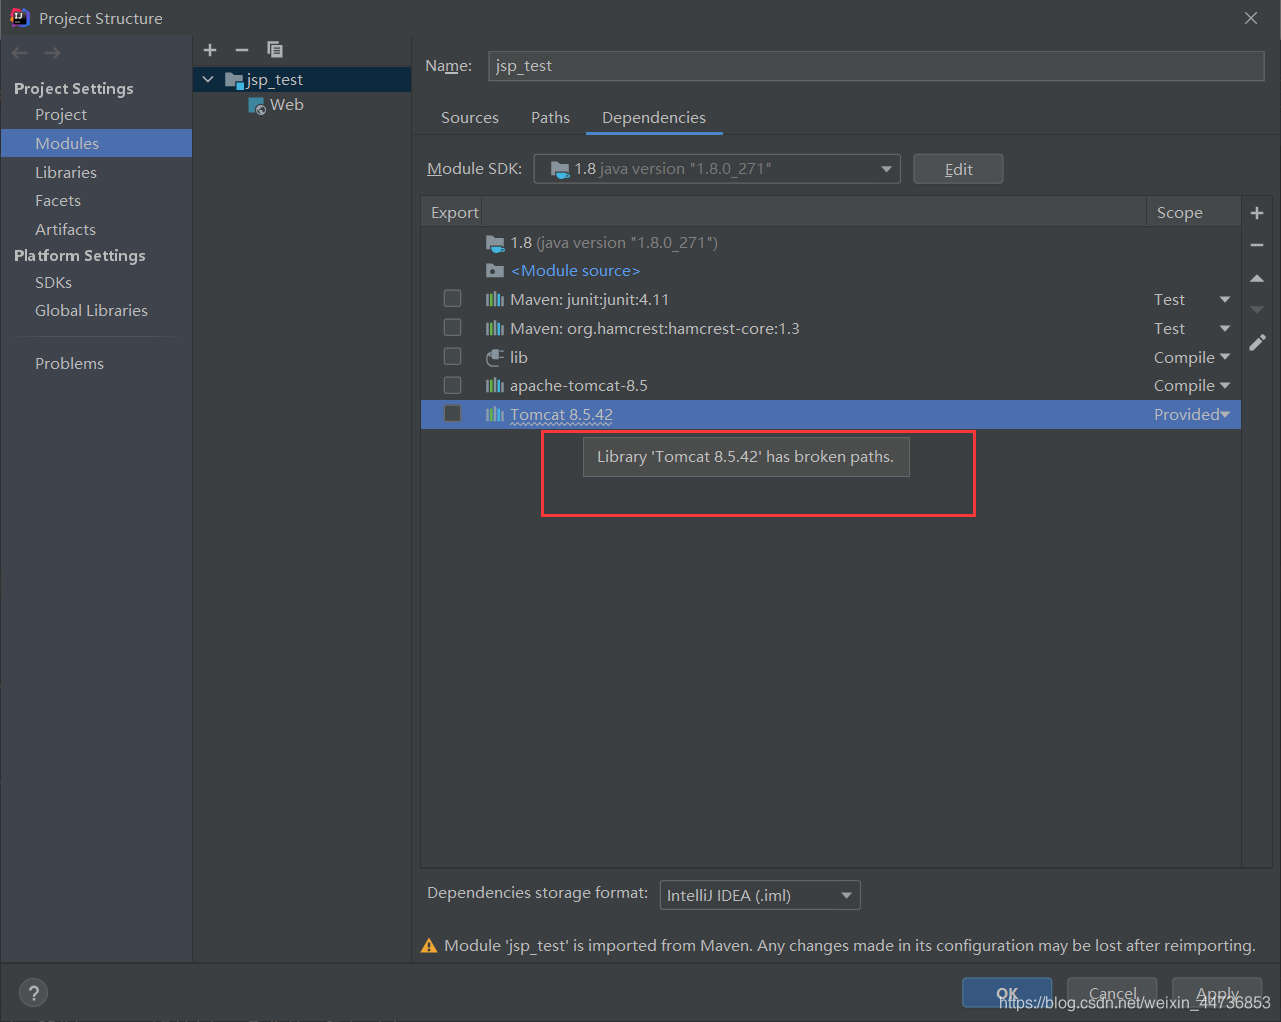Open Provided scope dropdown for Tomcat 8.5.42
Image resolution: width=1281 pixels, height=1022 pixels.
point(1224,414)
